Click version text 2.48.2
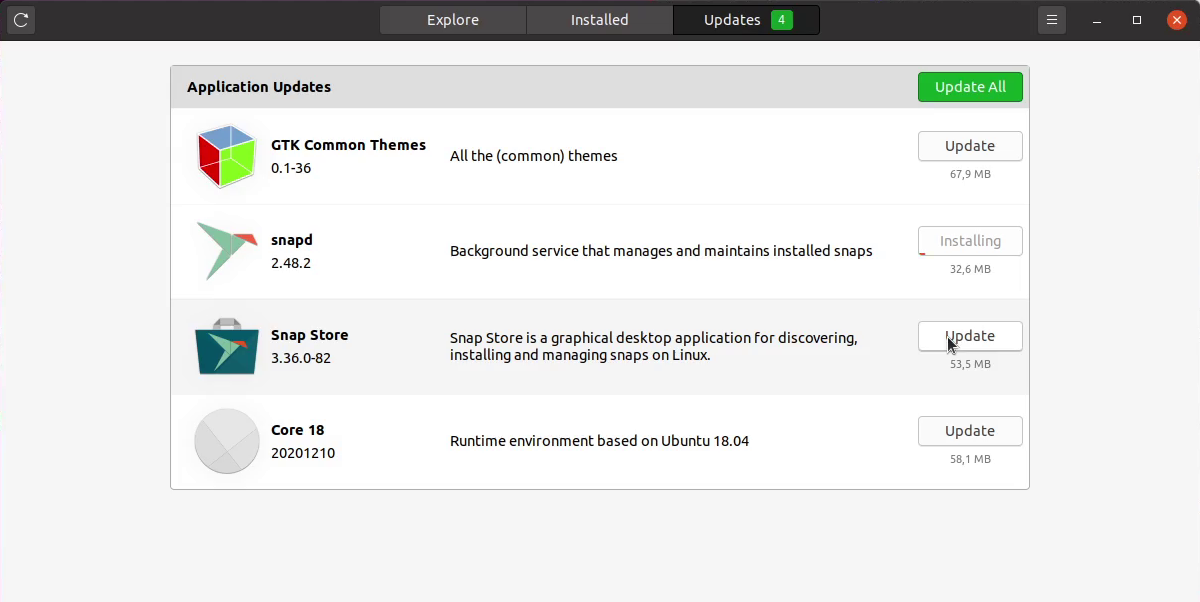This screenshot has height=602, width=1200. click(x=291, y=263)
